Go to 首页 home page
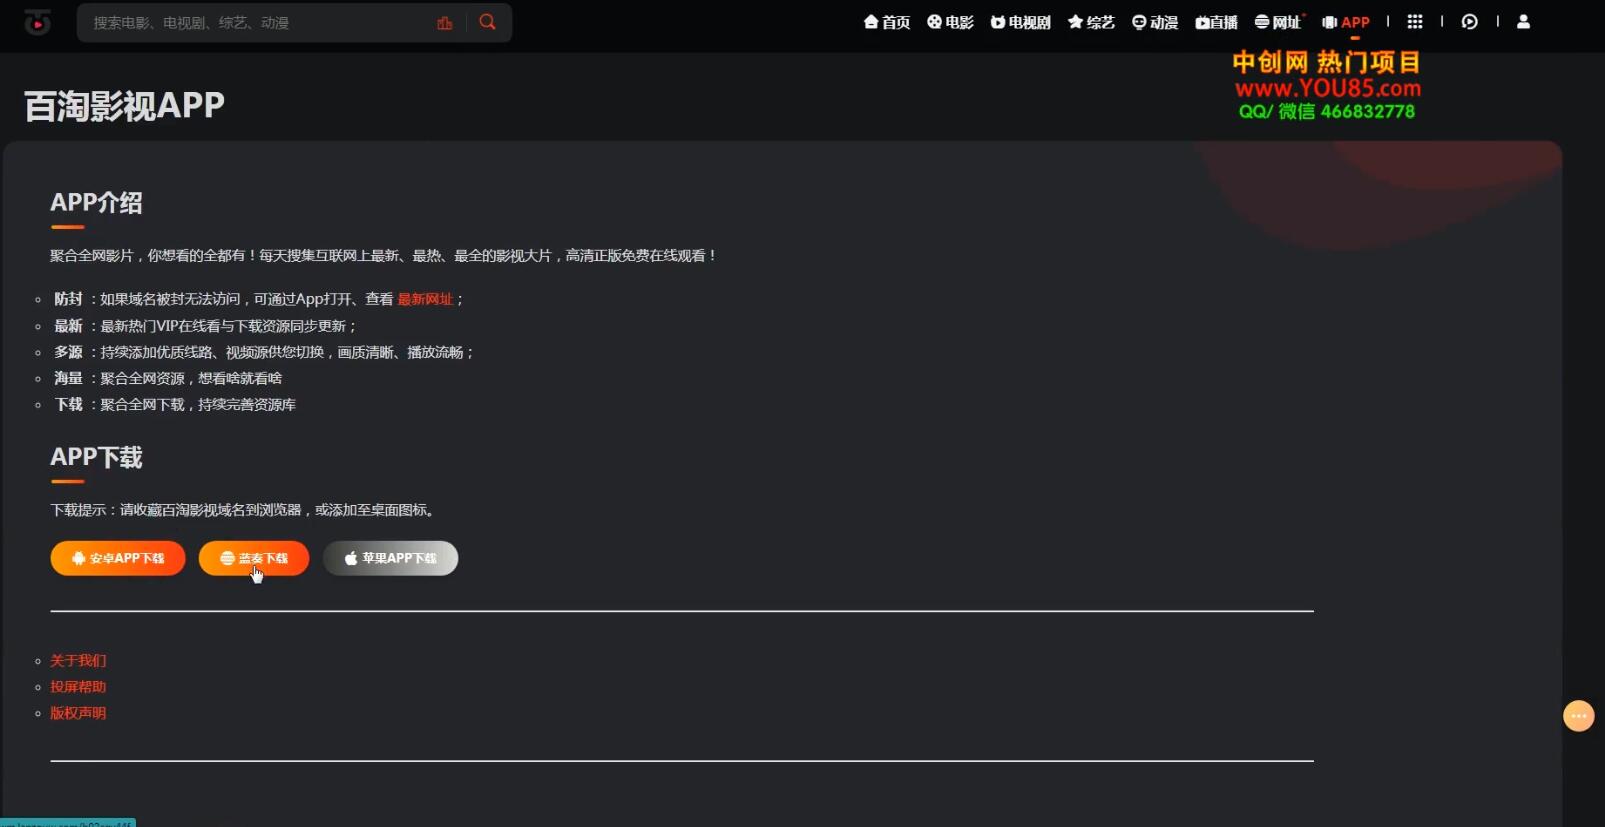 pos(887,22)
